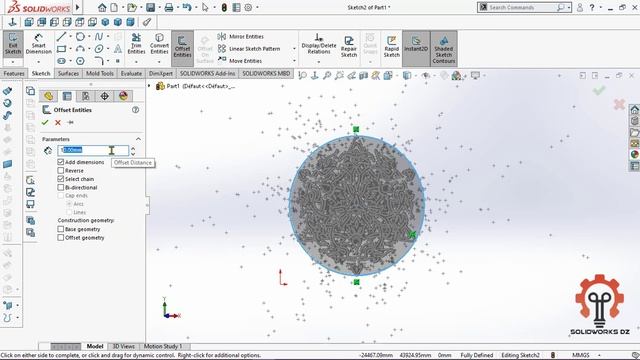This screenshot has height=360, width=640.
Task: Switch to the Surfaces tab
Action: [68, 73]
